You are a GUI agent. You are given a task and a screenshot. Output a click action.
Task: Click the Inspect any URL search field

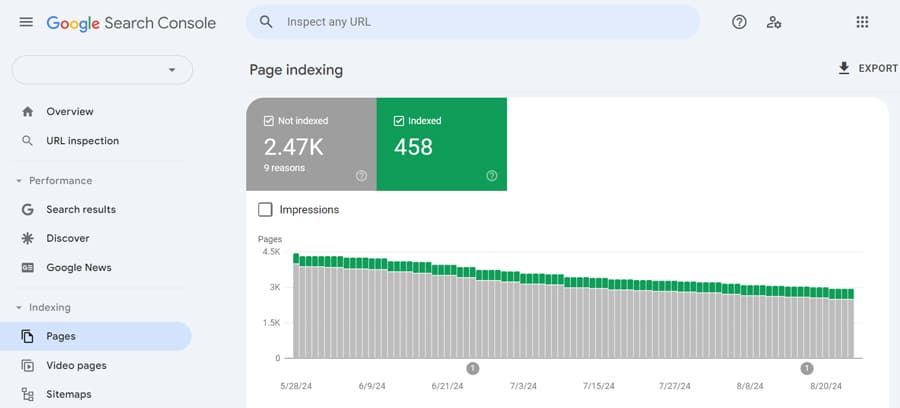click(x=473, y=22)
